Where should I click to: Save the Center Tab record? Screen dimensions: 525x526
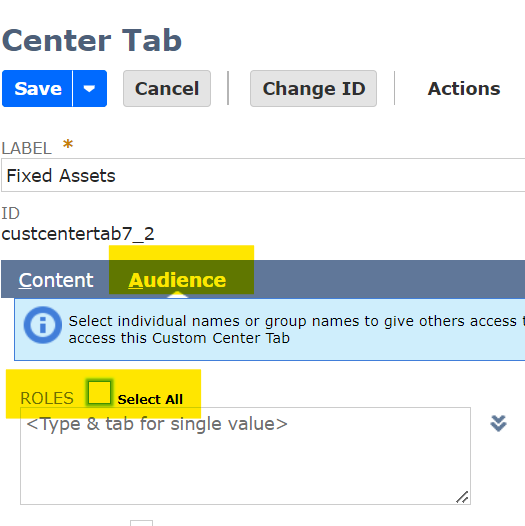tap(37, 89)
